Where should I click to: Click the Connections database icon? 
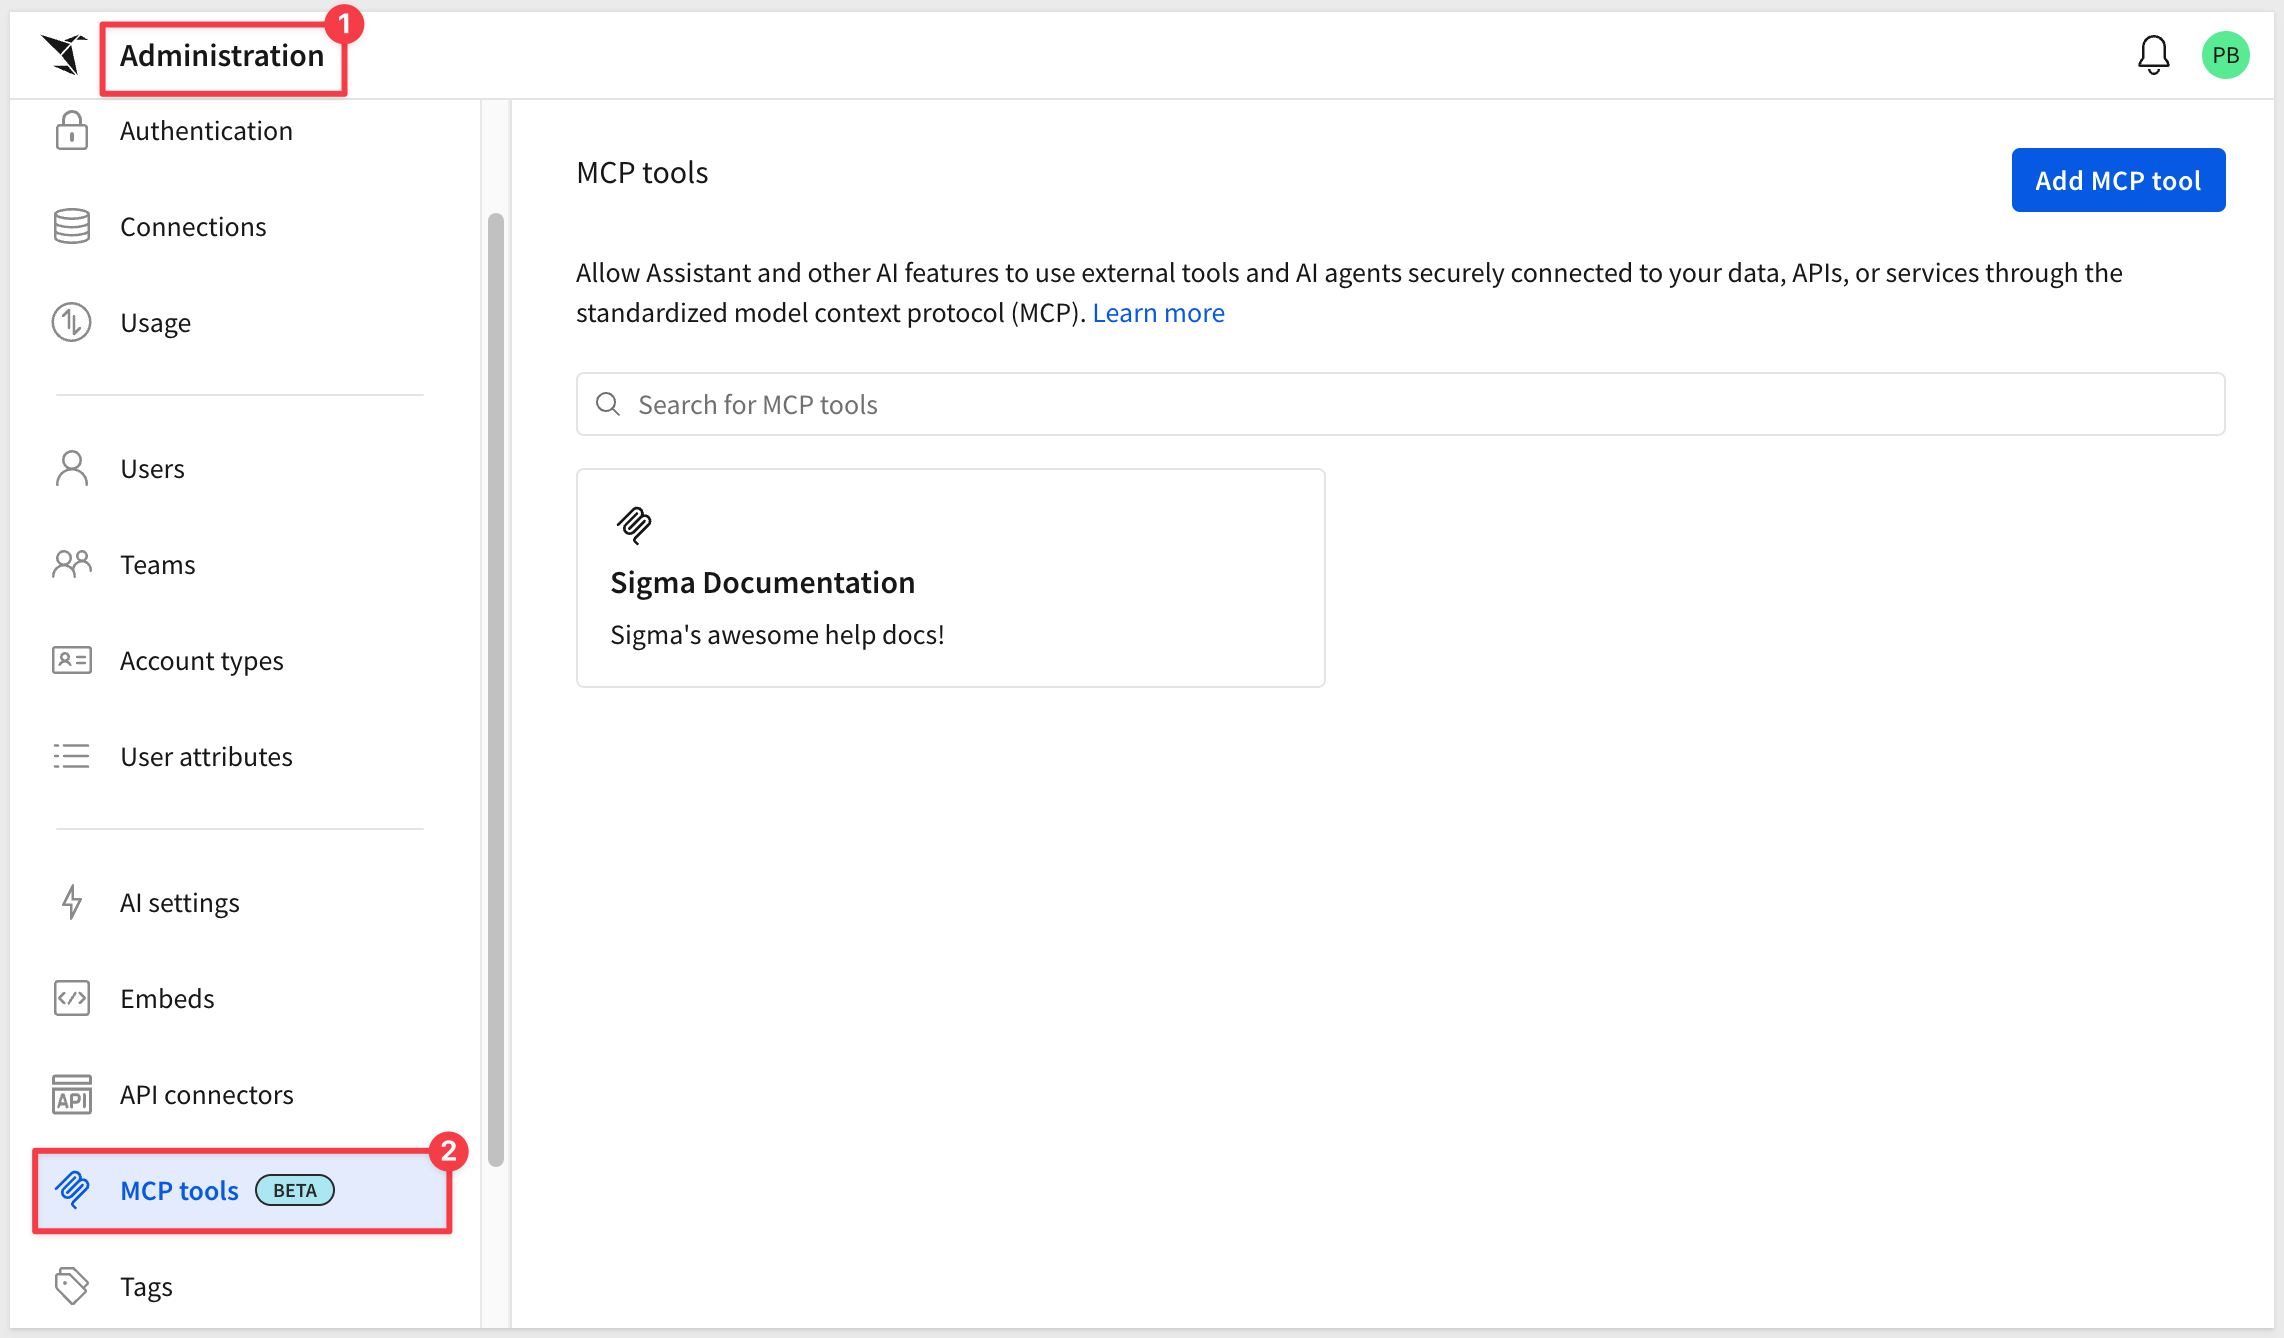point(72,227)
